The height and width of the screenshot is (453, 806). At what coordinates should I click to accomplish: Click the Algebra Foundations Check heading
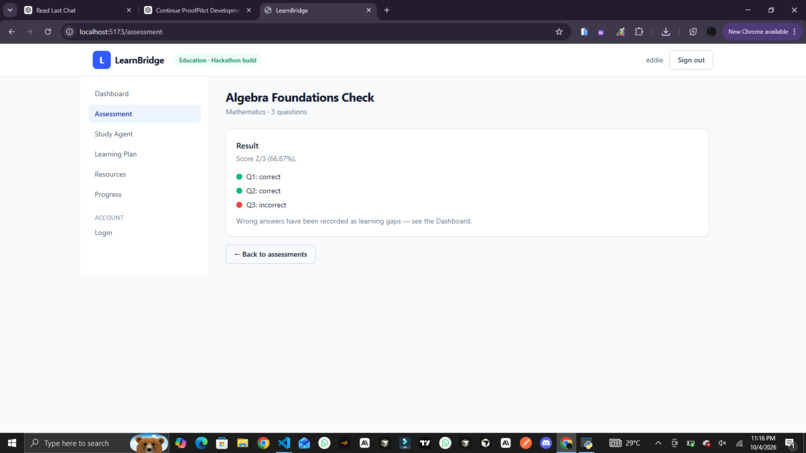300,97
